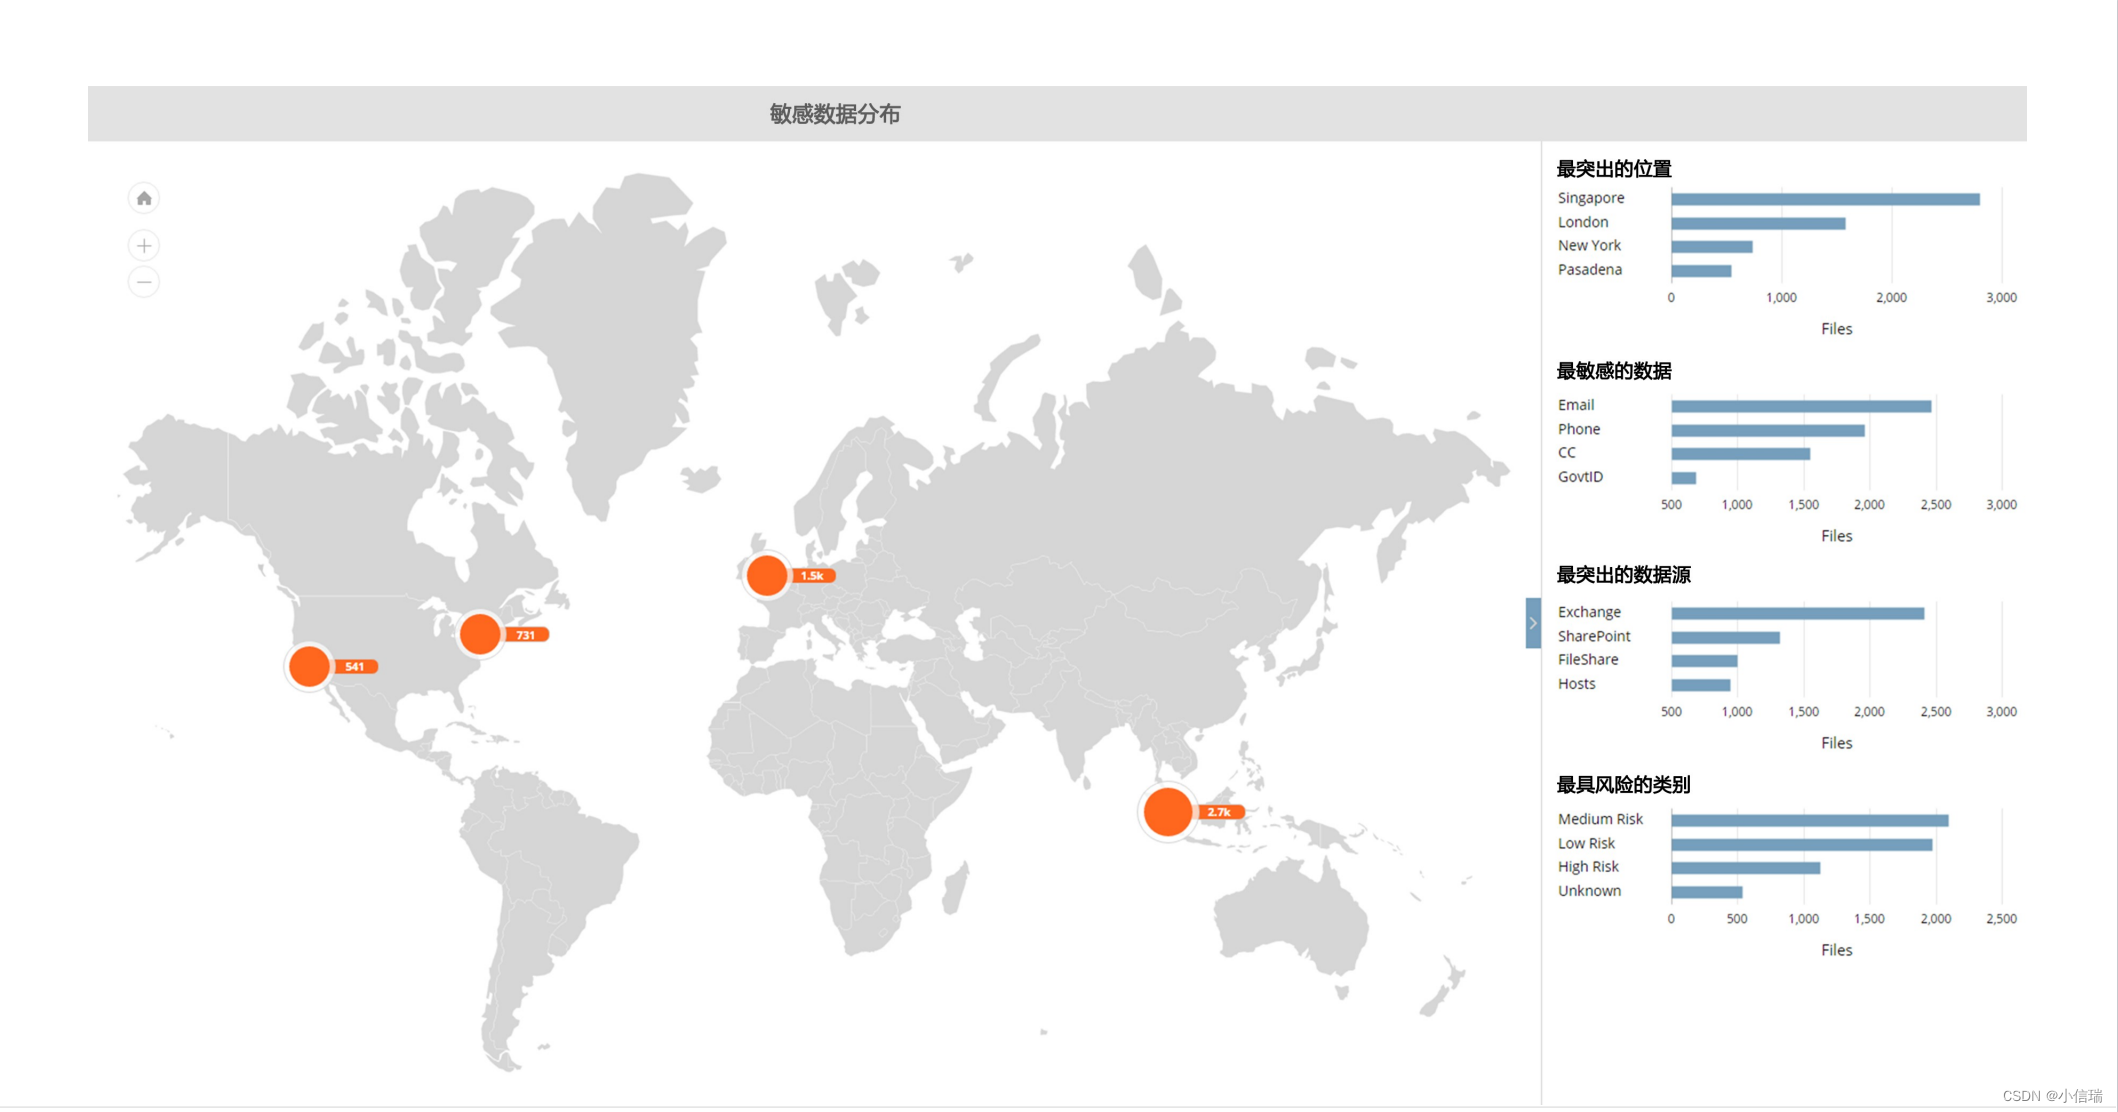Click the 'Exchange' label text

[1589, 612]
